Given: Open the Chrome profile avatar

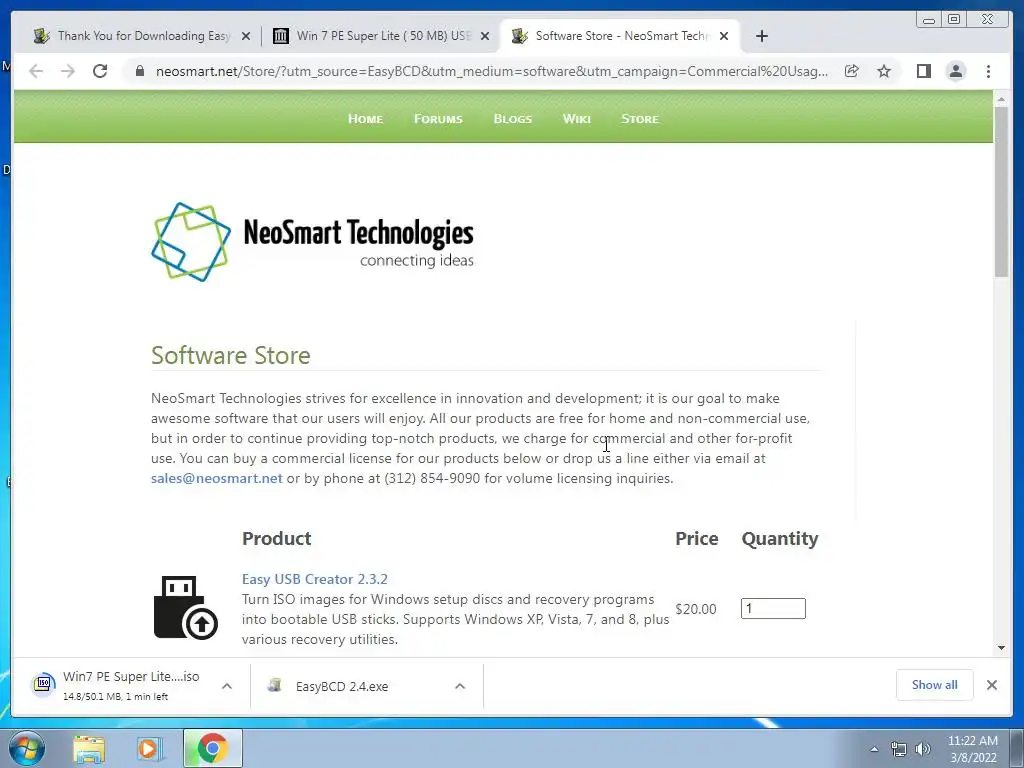Looking at the screenshot, I should pos(955,71).
